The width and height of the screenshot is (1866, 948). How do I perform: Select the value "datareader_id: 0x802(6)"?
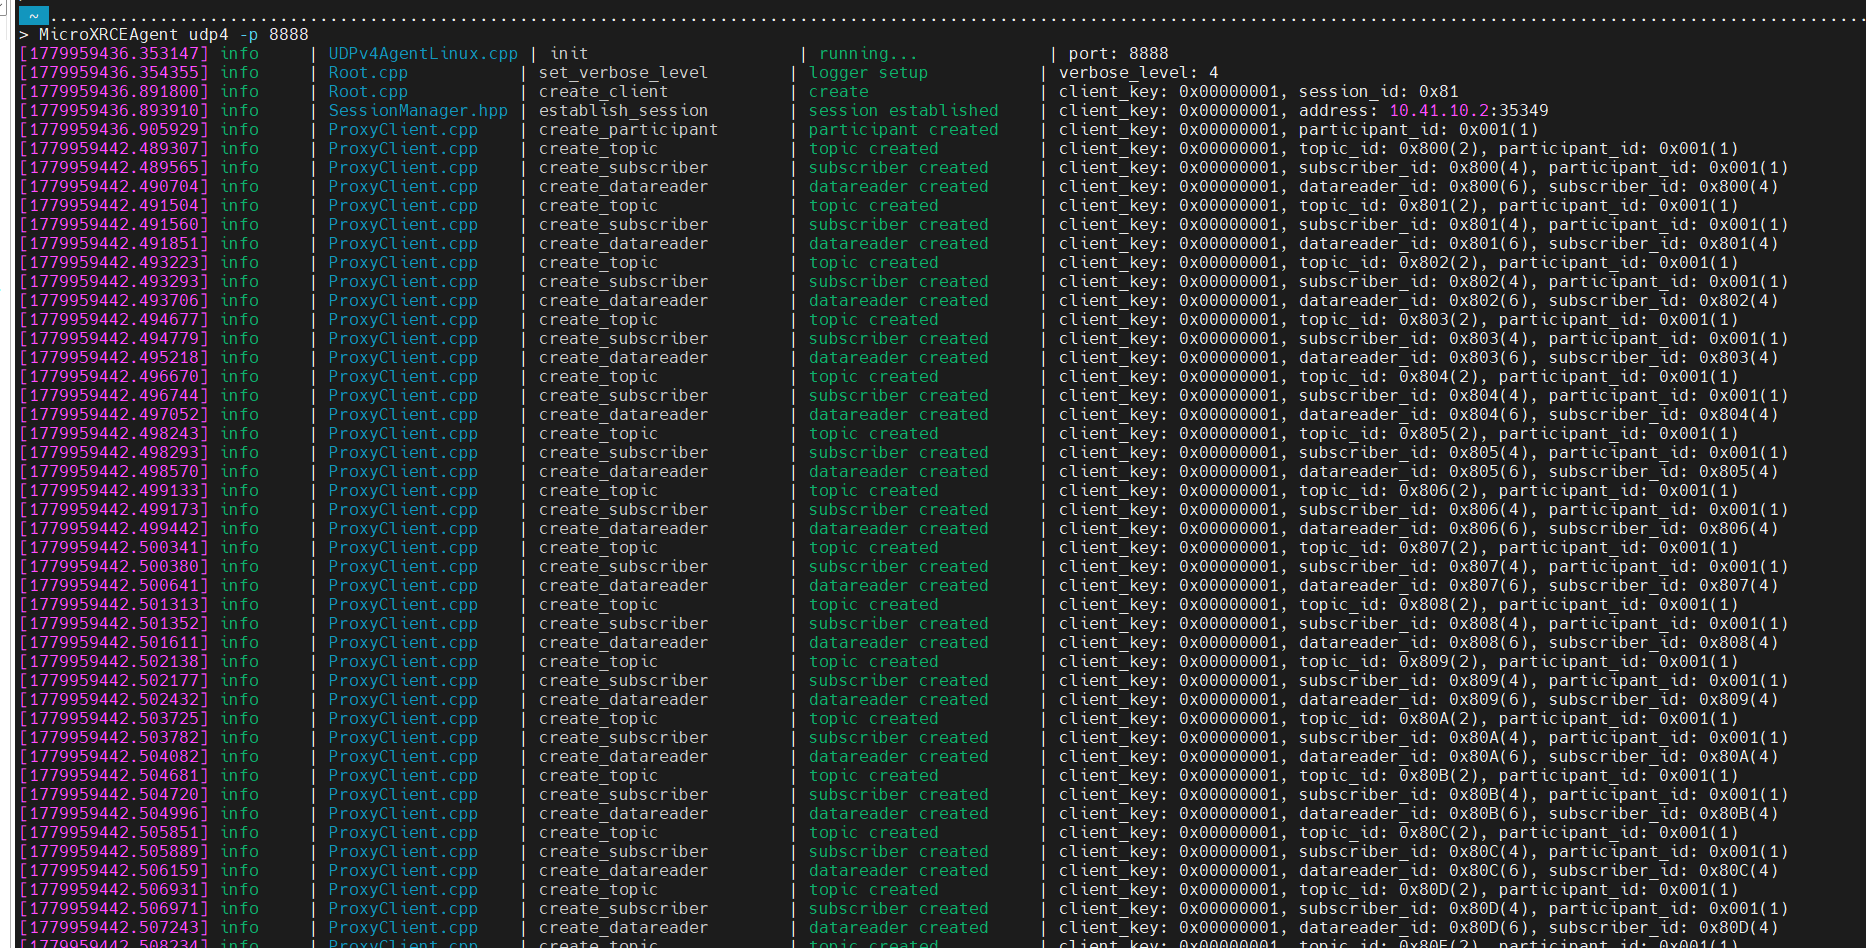click(x=1413, y=300)
